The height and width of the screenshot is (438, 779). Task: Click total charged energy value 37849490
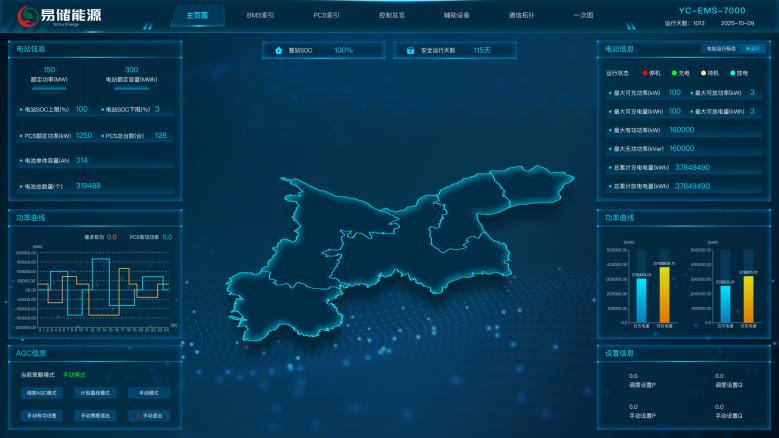point(692,167)
